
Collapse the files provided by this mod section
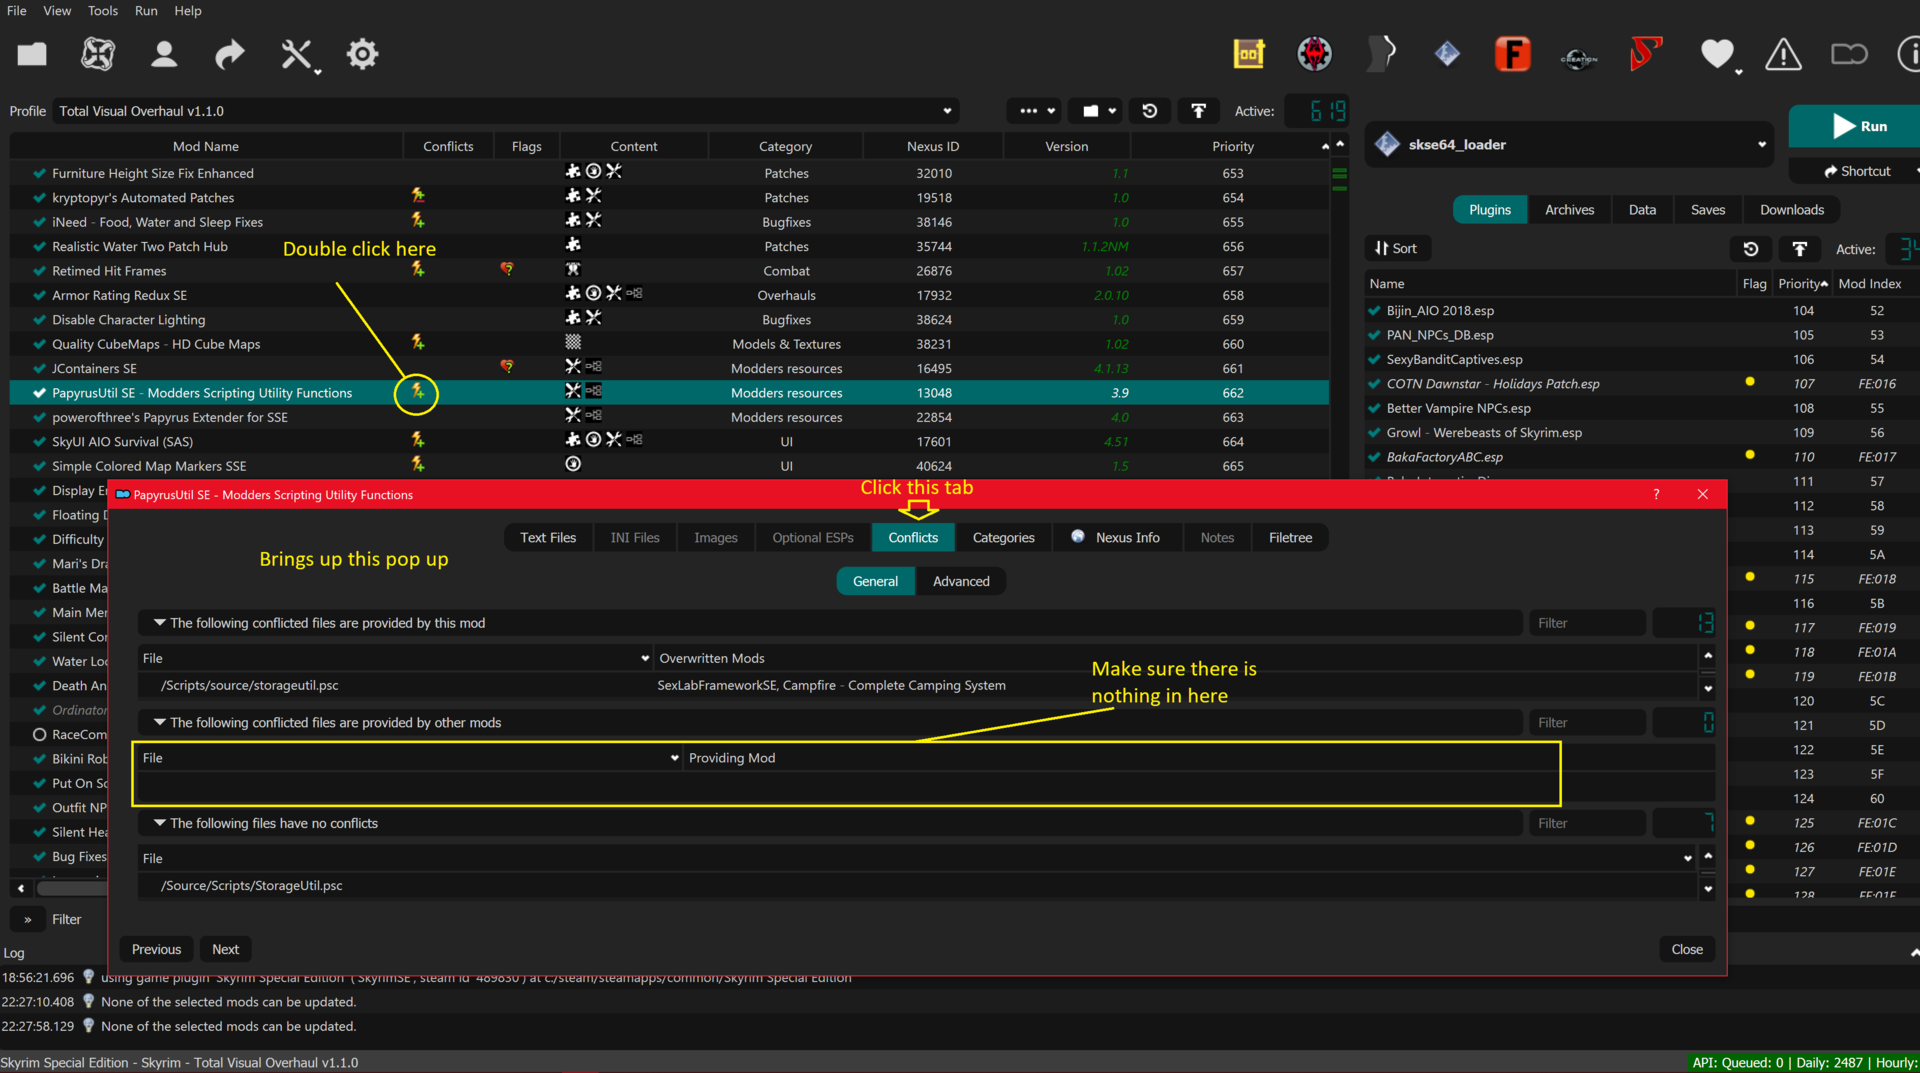(x=159, y=623)
